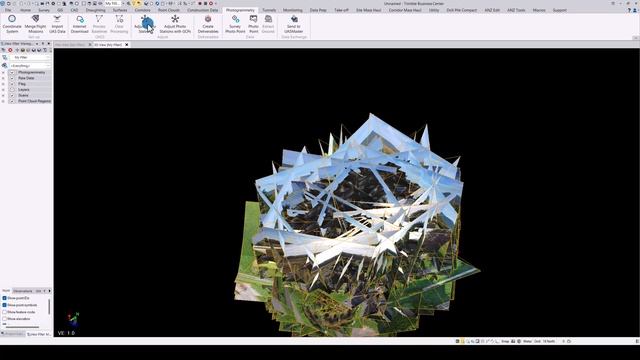Switch to the Macros ribbon tab

click(x=539, y=10)
